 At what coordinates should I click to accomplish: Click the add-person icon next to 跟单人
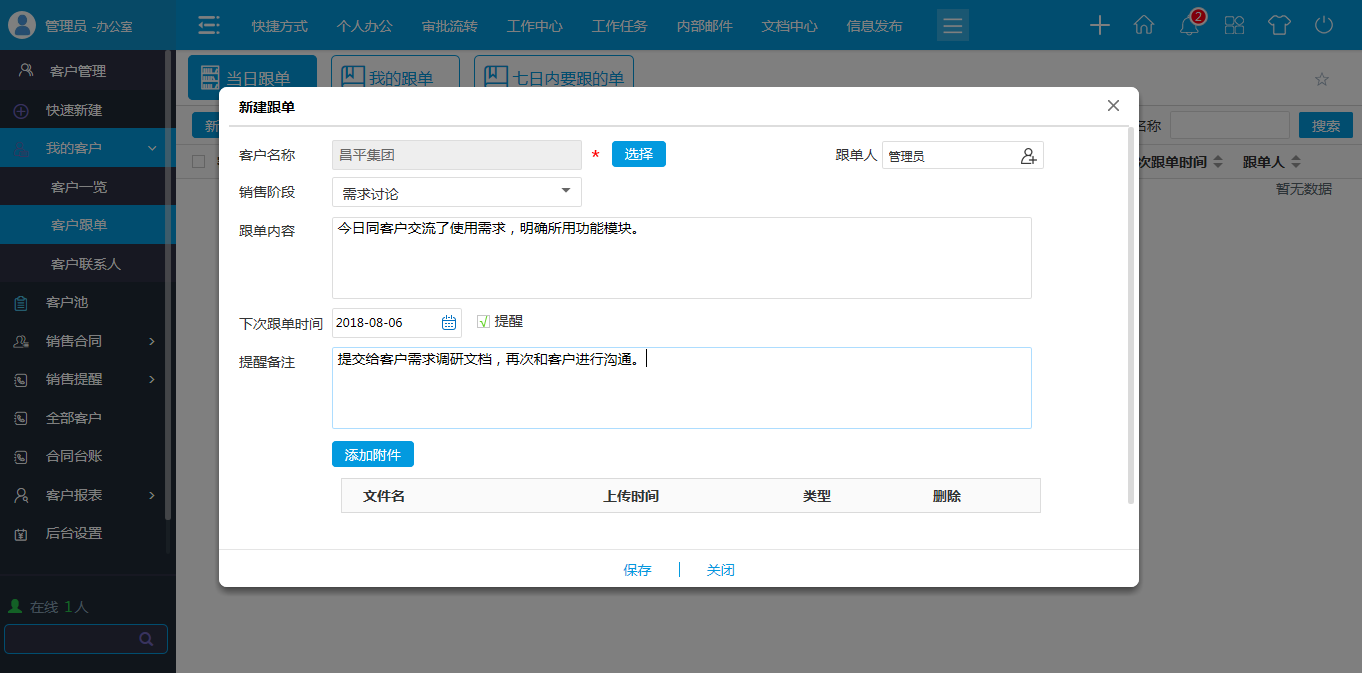[1030, 155]
